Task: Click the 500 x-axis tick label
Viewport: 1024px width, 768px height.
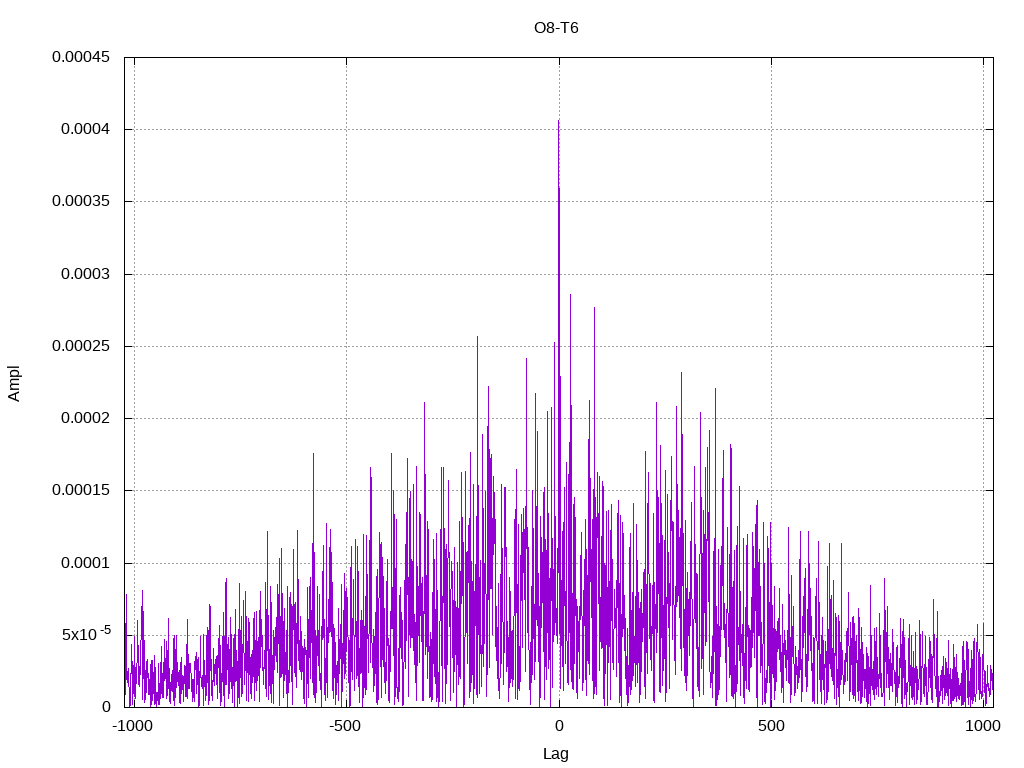Action: tap(771, 726)
